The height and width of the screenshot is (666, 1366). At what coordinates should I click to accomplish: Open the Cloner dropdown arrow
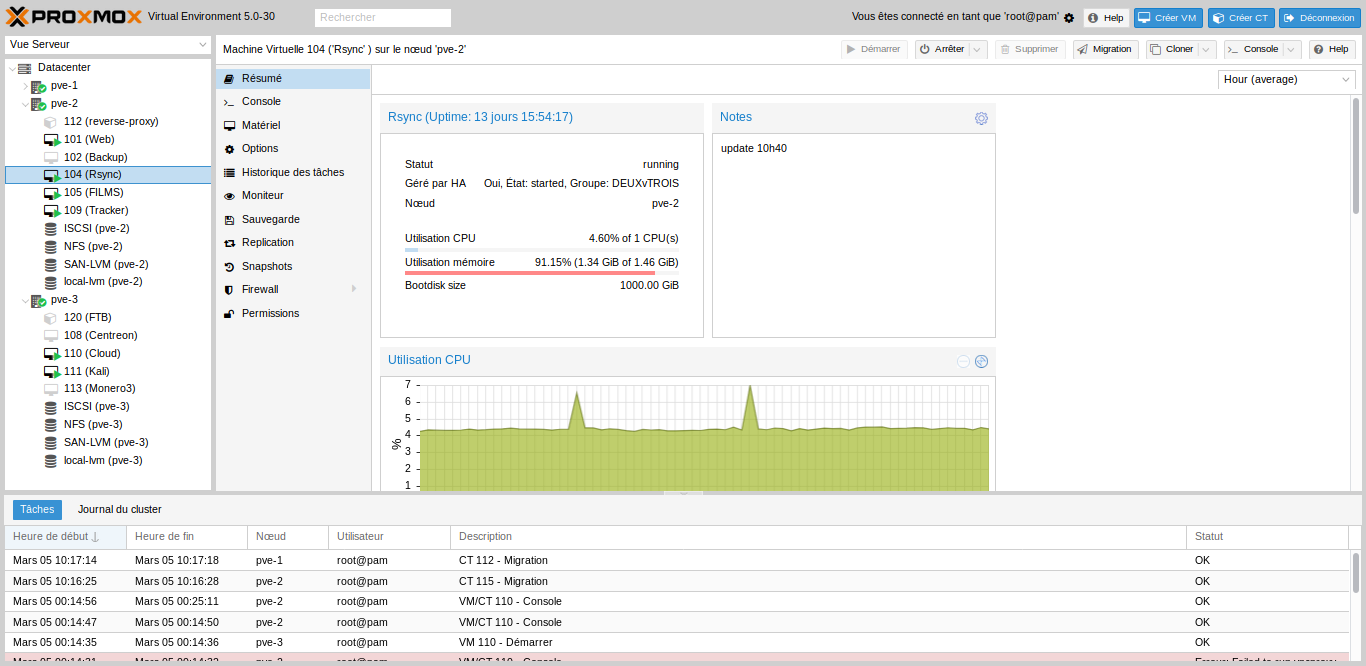click(x=1208, y=49)
